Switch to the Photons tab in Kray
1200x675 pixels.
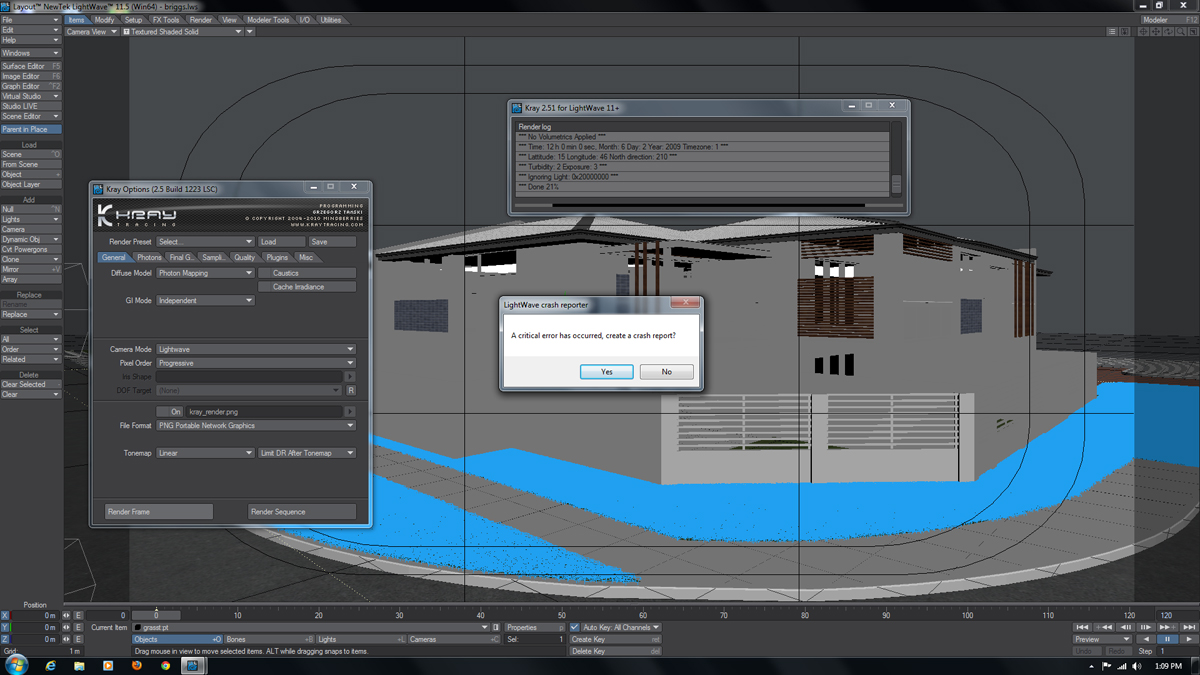tap(149, 257)
